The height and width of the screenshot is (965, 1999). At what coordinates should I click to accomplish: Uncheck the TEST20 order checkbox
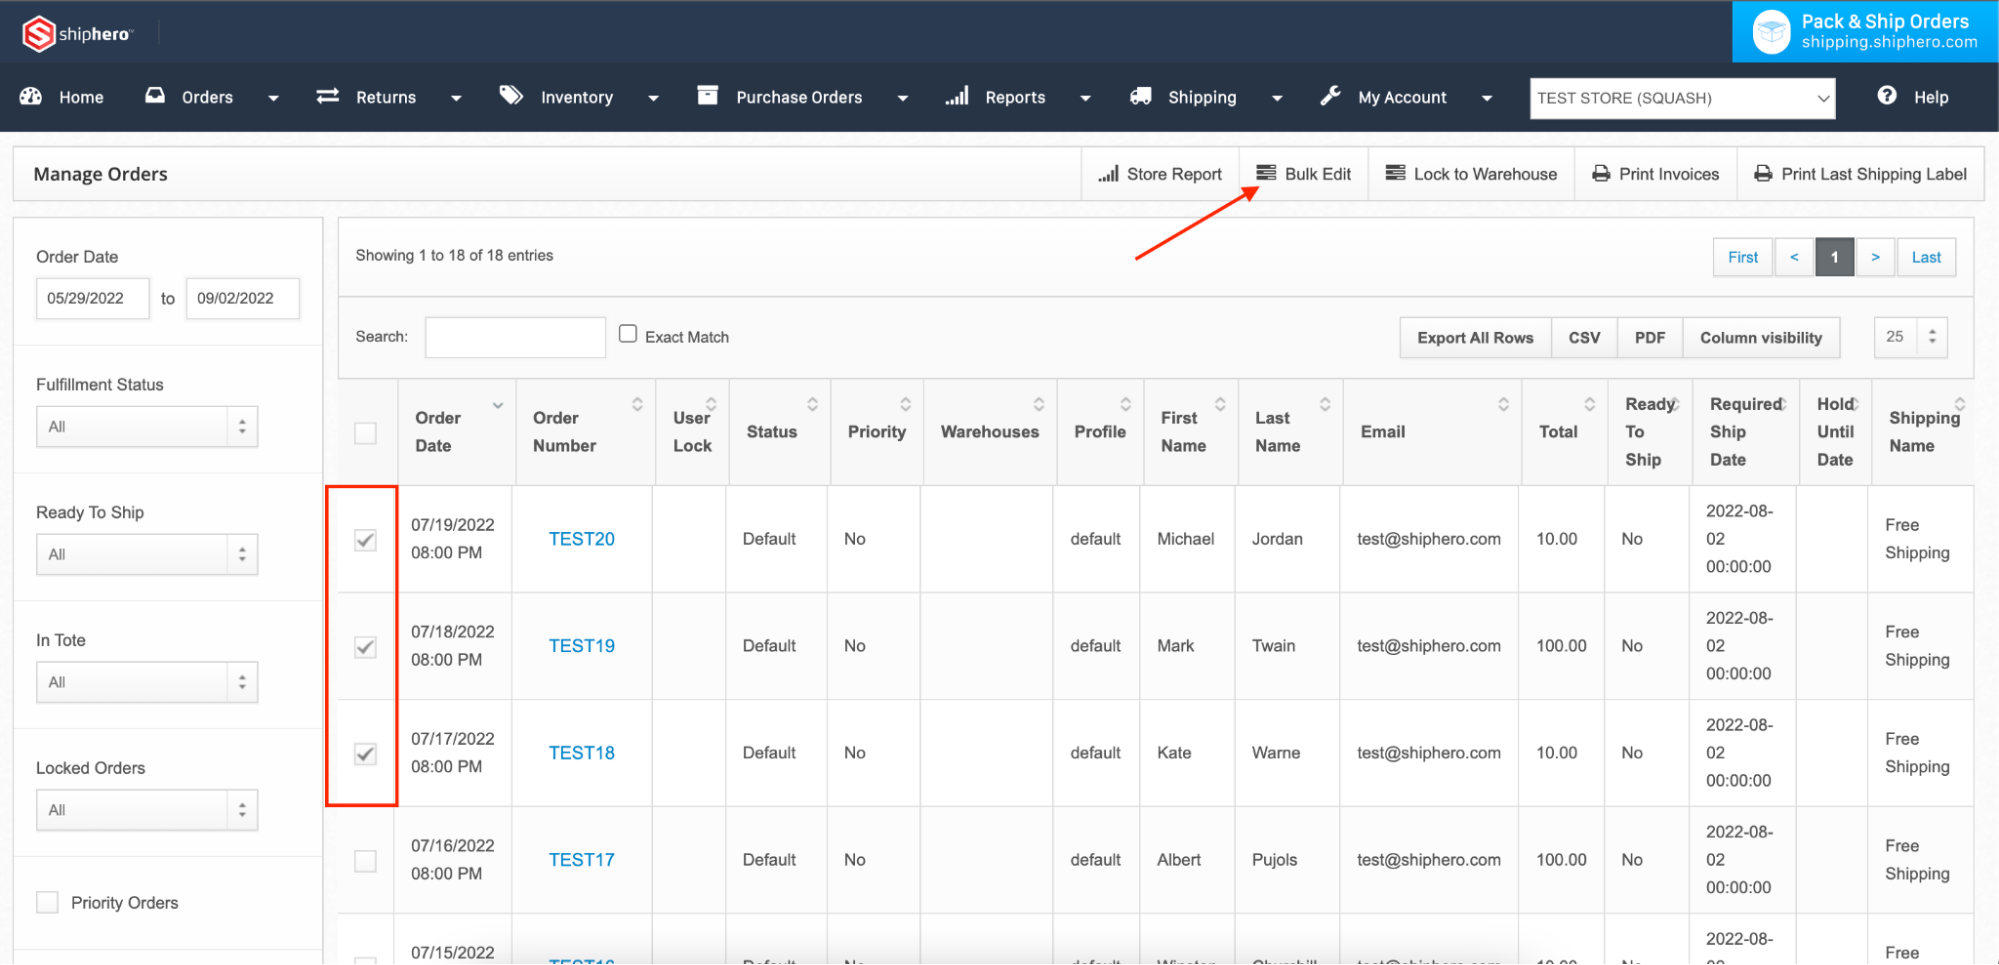[x=366, y=540]
